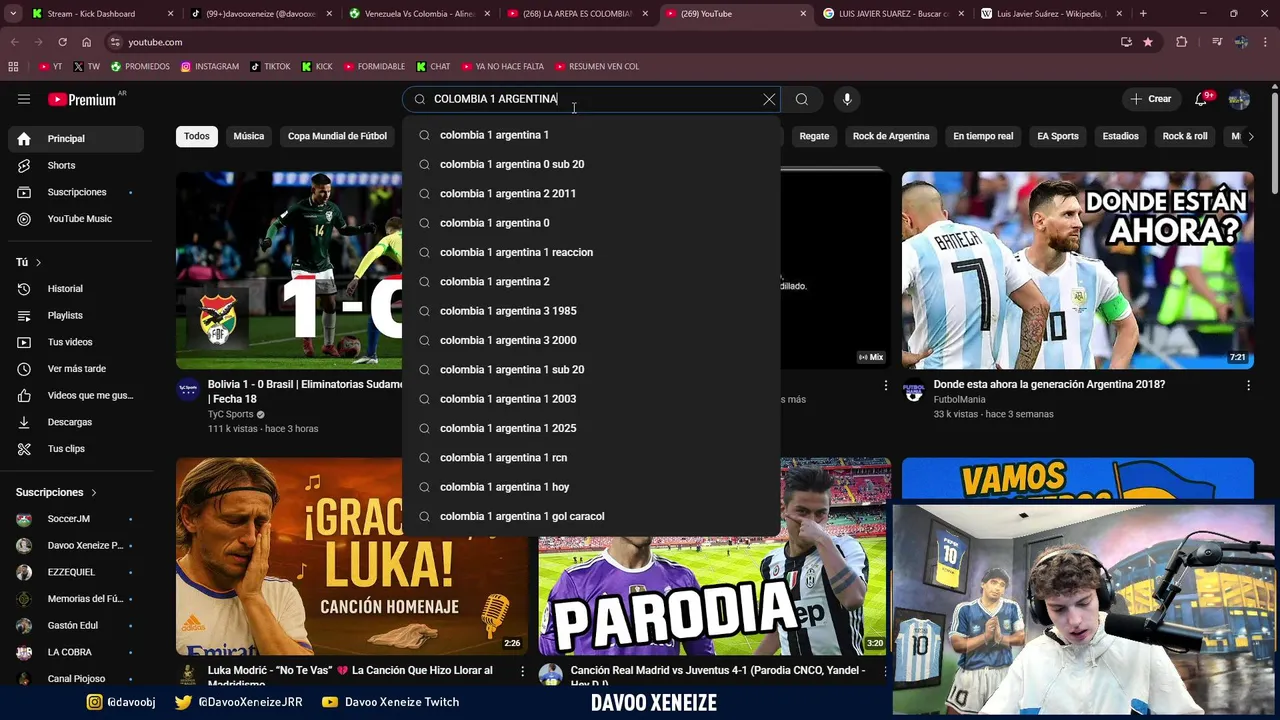The image size is (1280, 720).
Task: Open the SoccerJM subscription channel
Action: (x=76, y=519)
